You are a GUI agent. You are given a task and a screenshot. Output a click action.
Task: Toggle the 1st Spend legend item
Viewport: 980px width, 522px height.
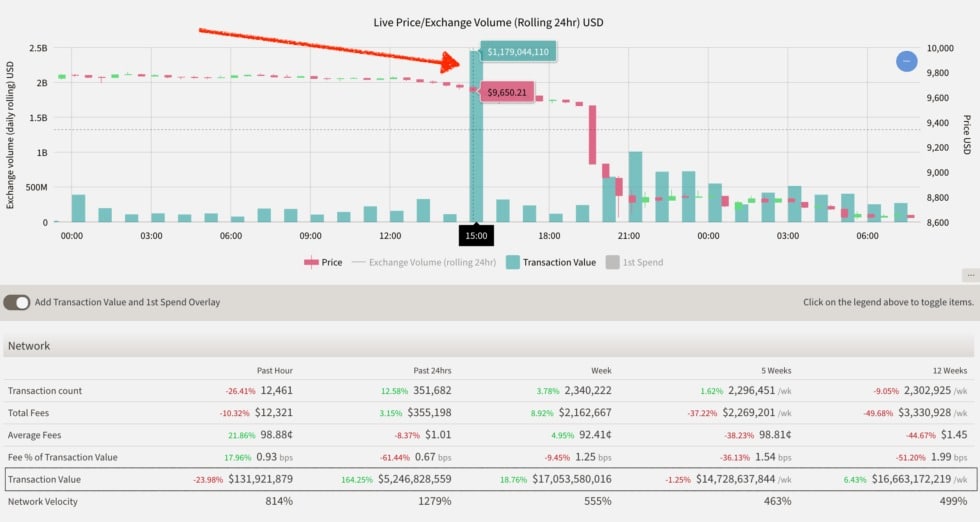point(634,263)
